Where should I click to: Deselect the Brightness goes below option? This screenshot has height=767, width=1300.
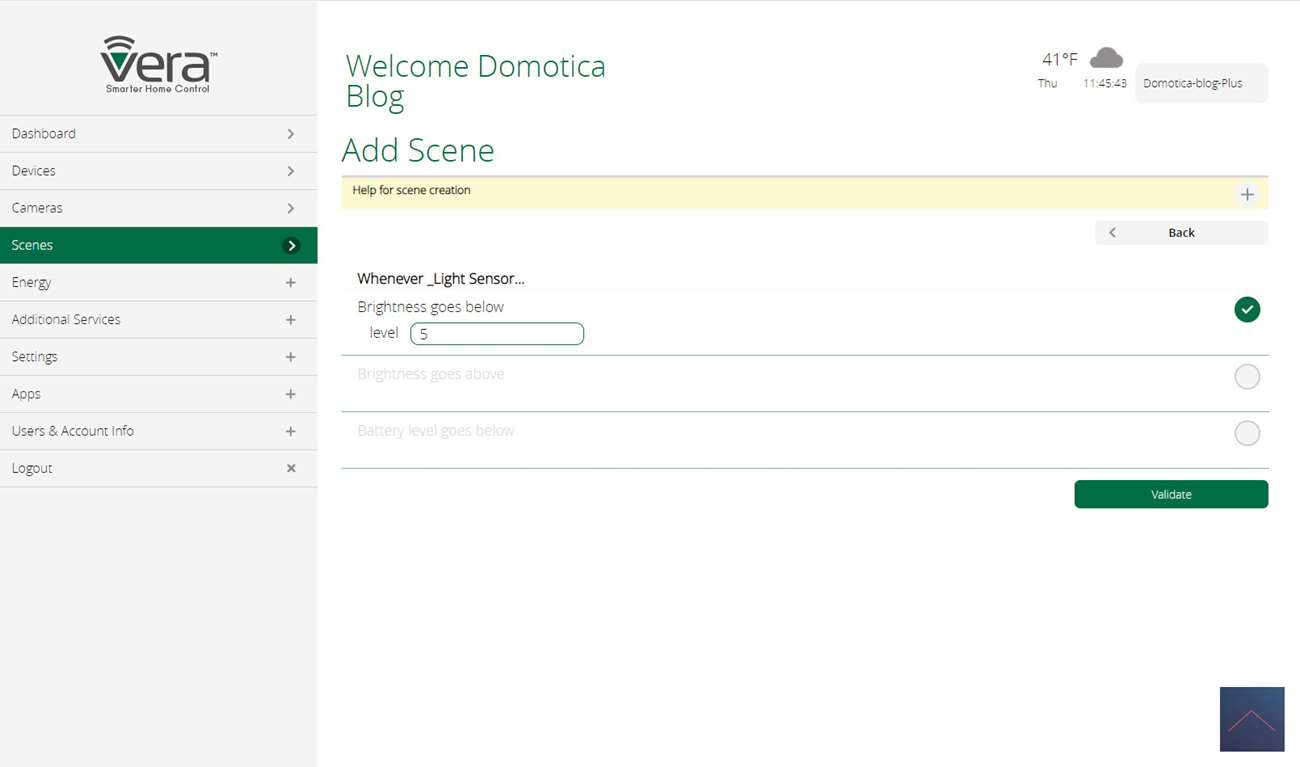pyautogui.click(x=1246, y=310)
